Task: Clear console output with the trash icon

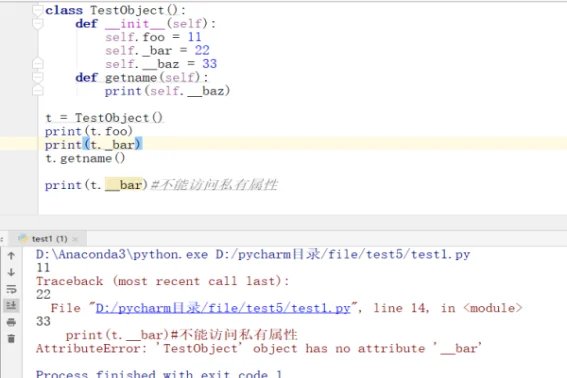Action: click(x=11, y=339)
